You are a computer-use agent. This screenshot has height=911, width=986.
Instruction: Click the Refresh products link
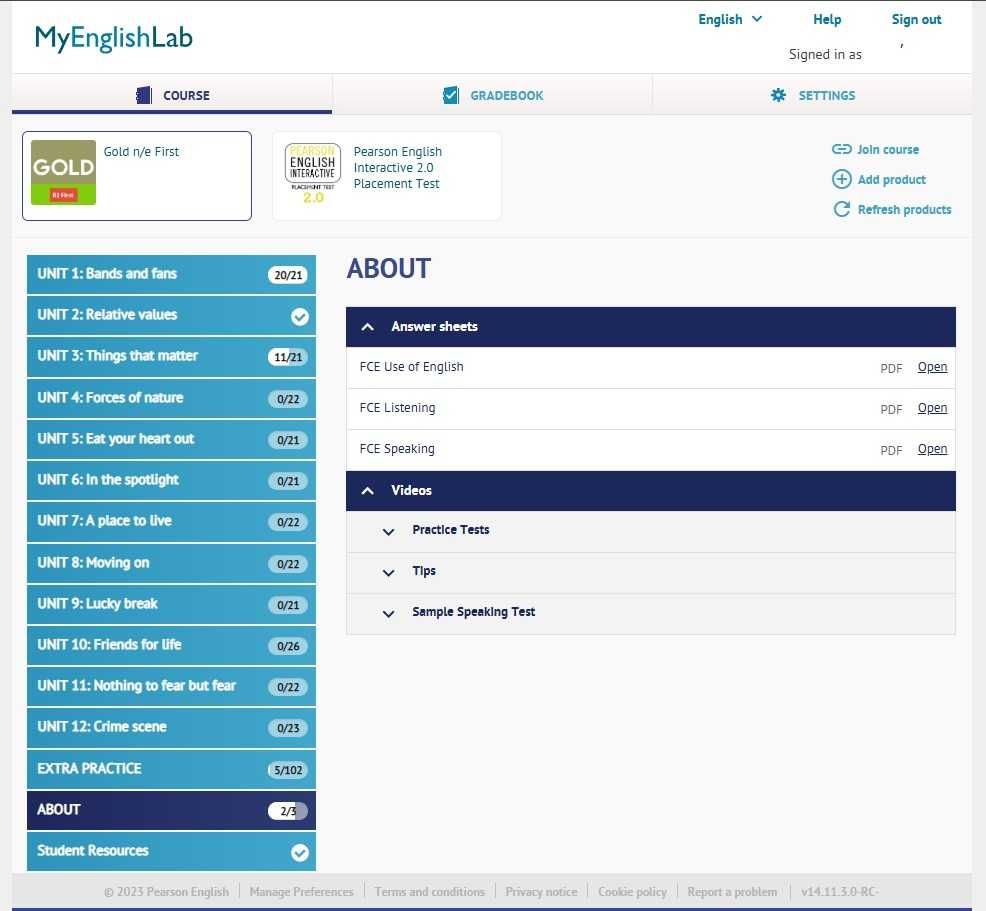click(x=904, y=210)
